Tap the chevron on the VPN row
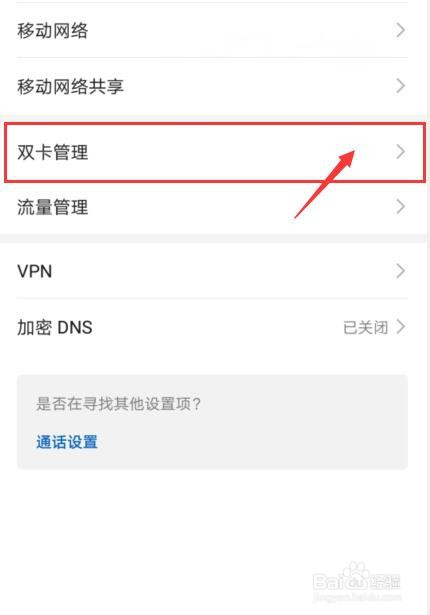This screenshot has height=615, width=430. pos(400,271)
